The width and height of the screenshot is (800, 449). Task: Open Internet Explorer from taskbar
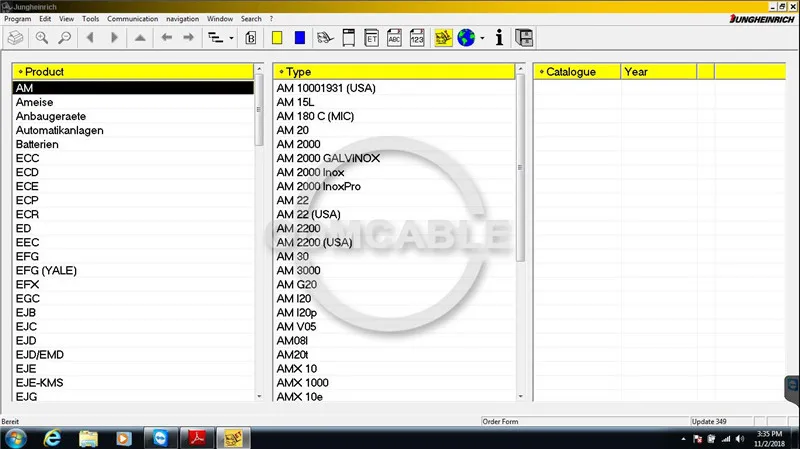[52, 438]
